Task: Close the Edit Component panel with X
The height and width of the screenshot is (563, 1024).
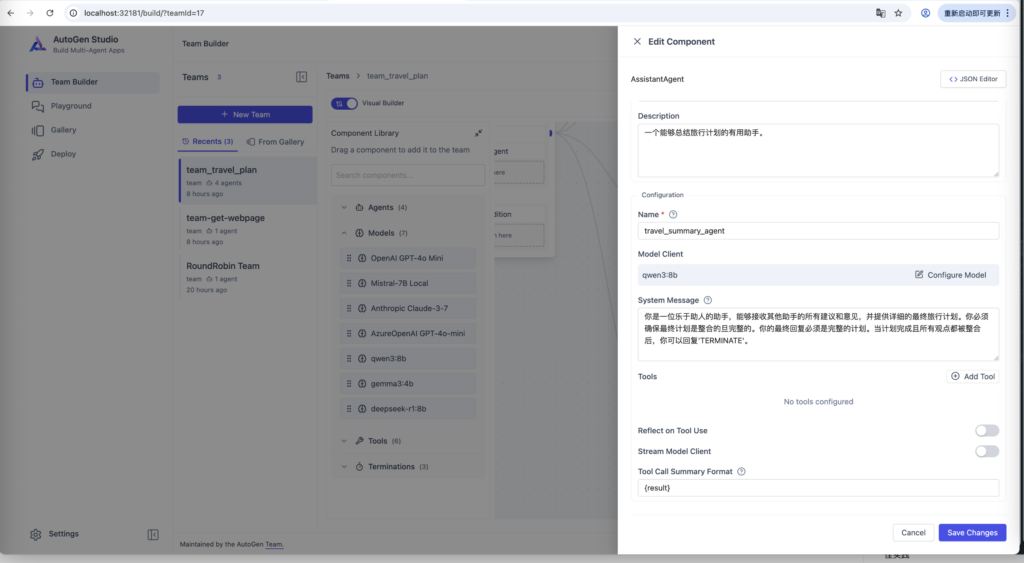Action: coord(637,41)
